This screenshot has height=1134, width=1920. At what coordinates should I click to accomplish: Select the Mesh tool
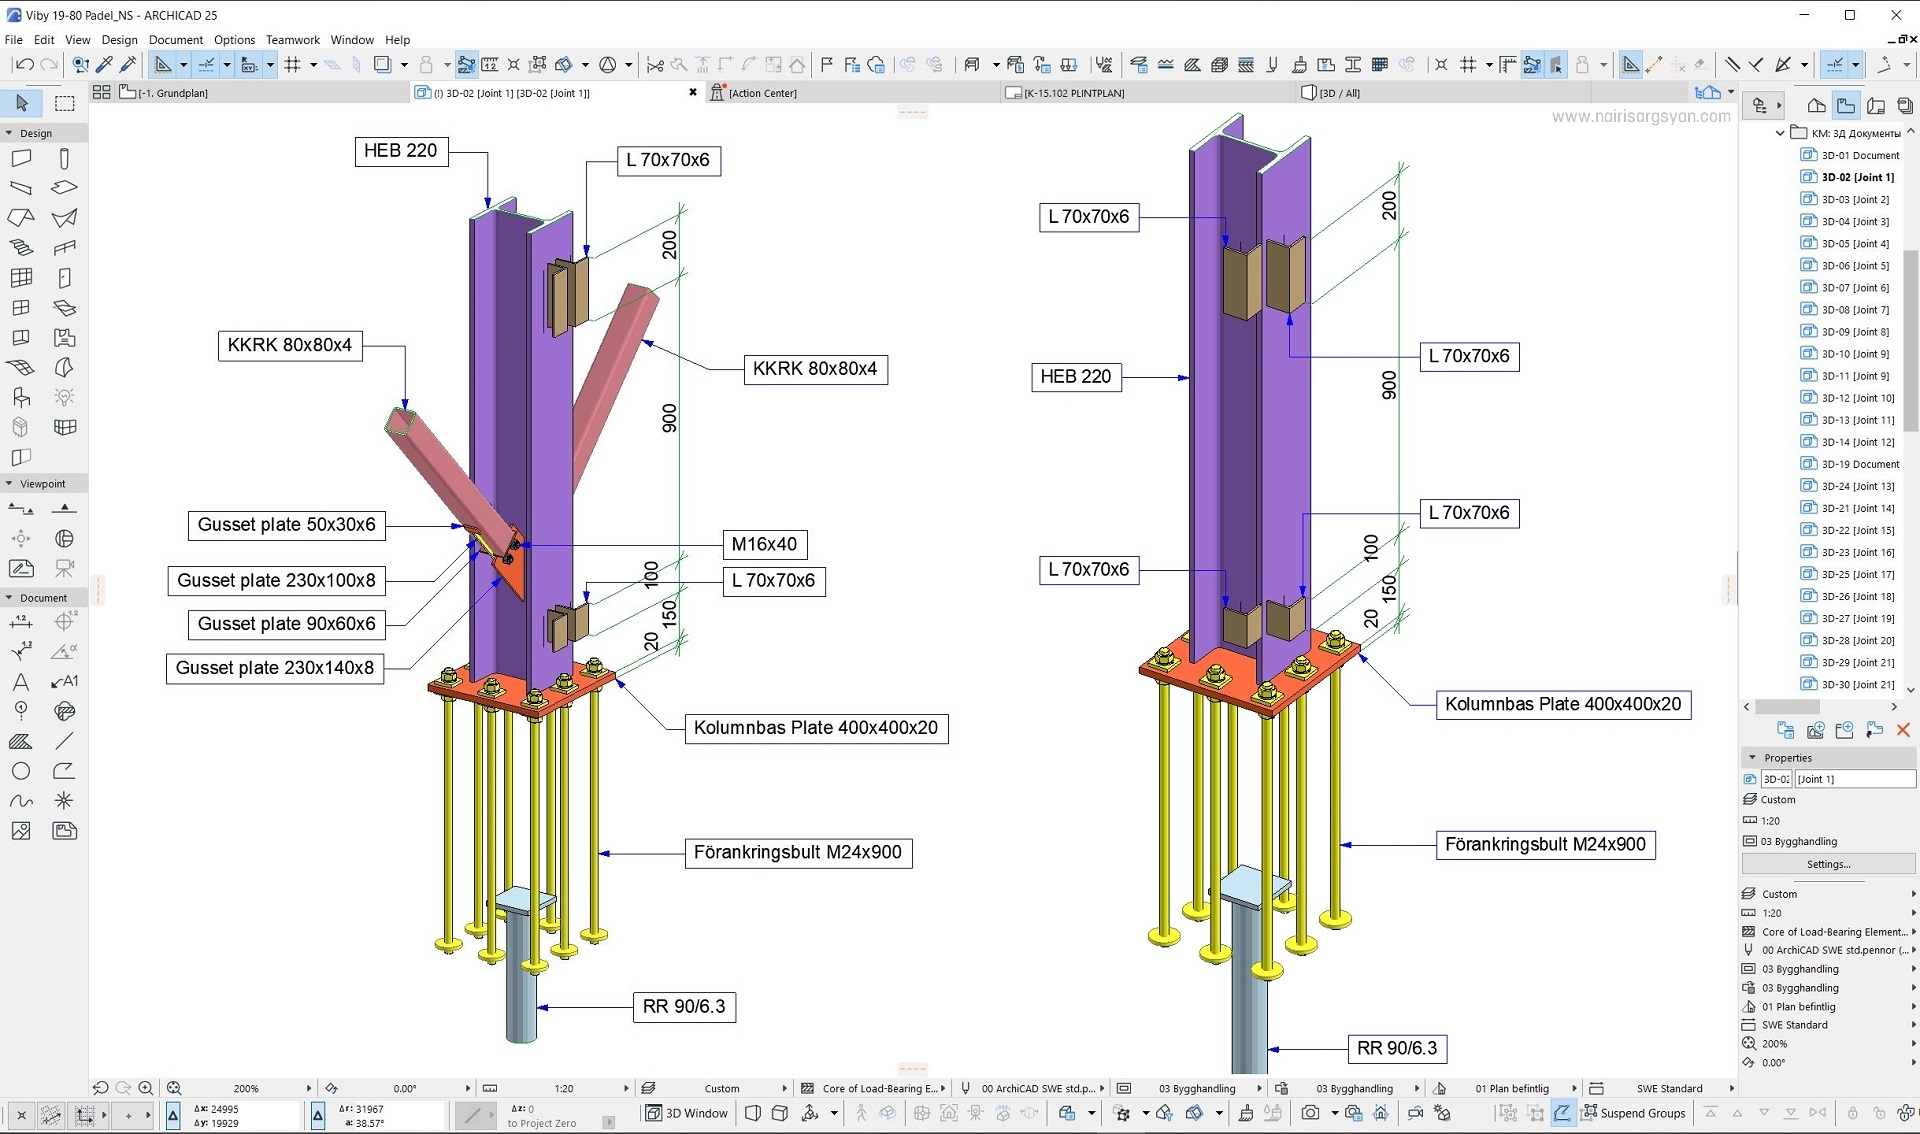click(x=21, y=368)
